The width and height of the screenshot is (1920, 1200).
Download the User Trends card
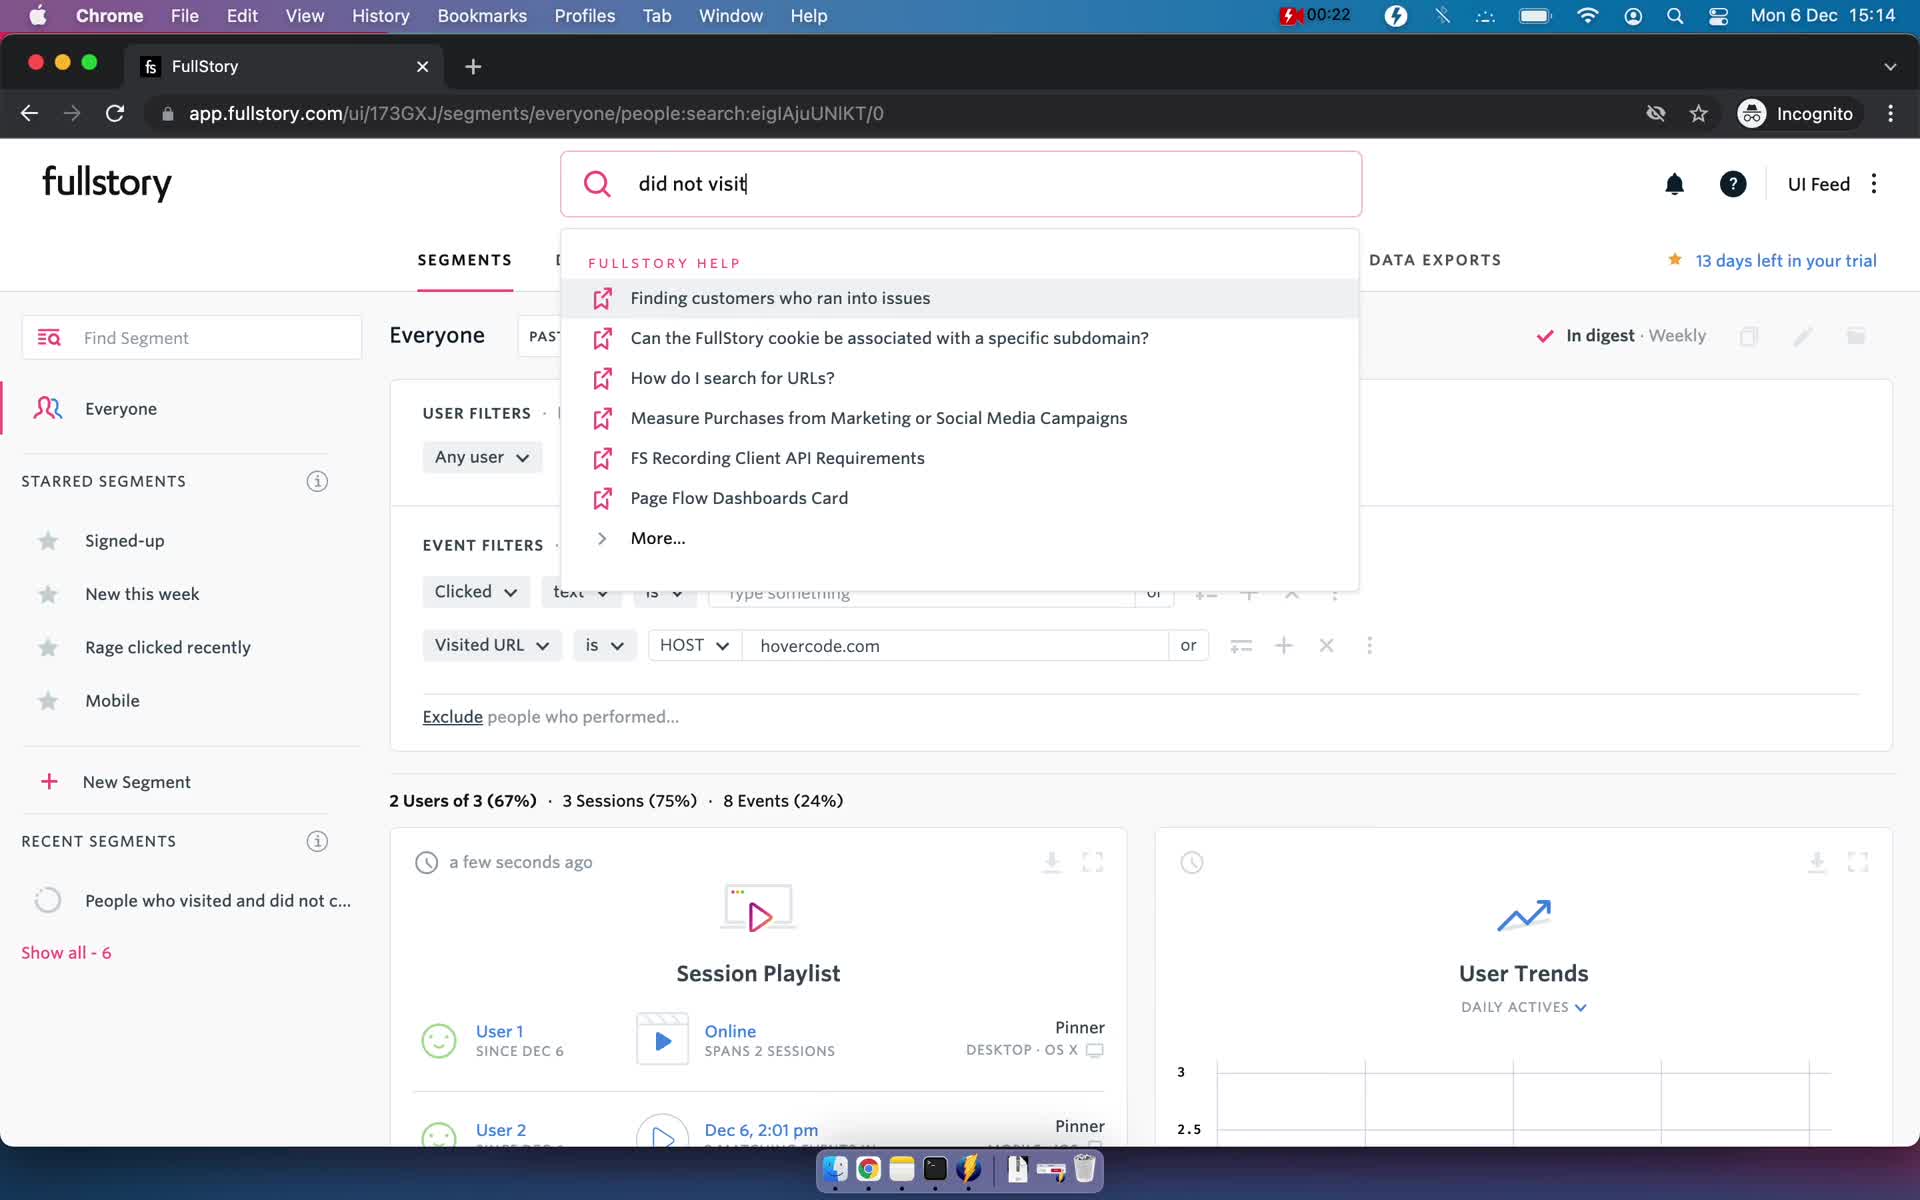(x=1817, y=862)
